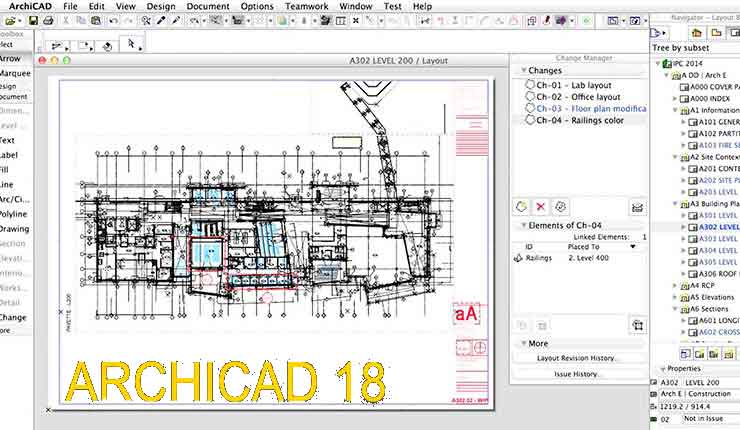Open the Design menu
The image size is (740, 430).
[161, 6]
